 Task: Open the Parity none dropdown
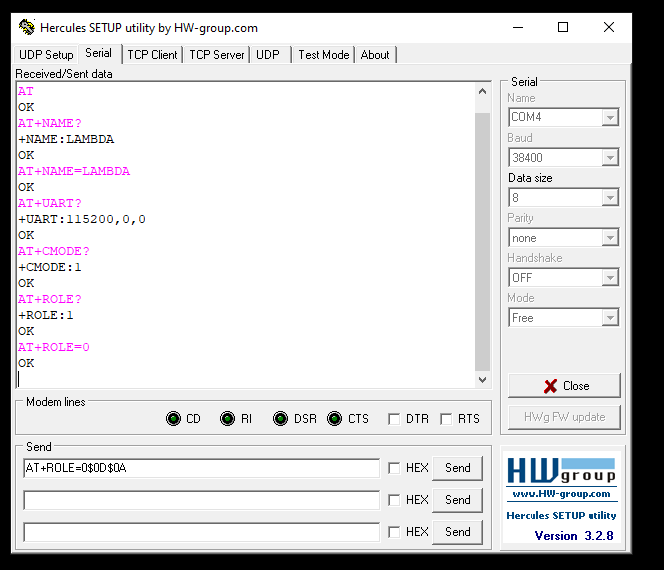610,238
